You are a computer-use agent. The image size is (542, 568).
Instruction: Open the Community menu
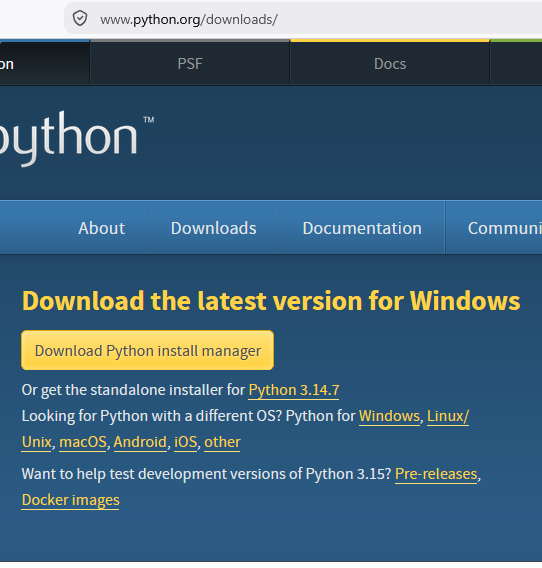[505, 228]
